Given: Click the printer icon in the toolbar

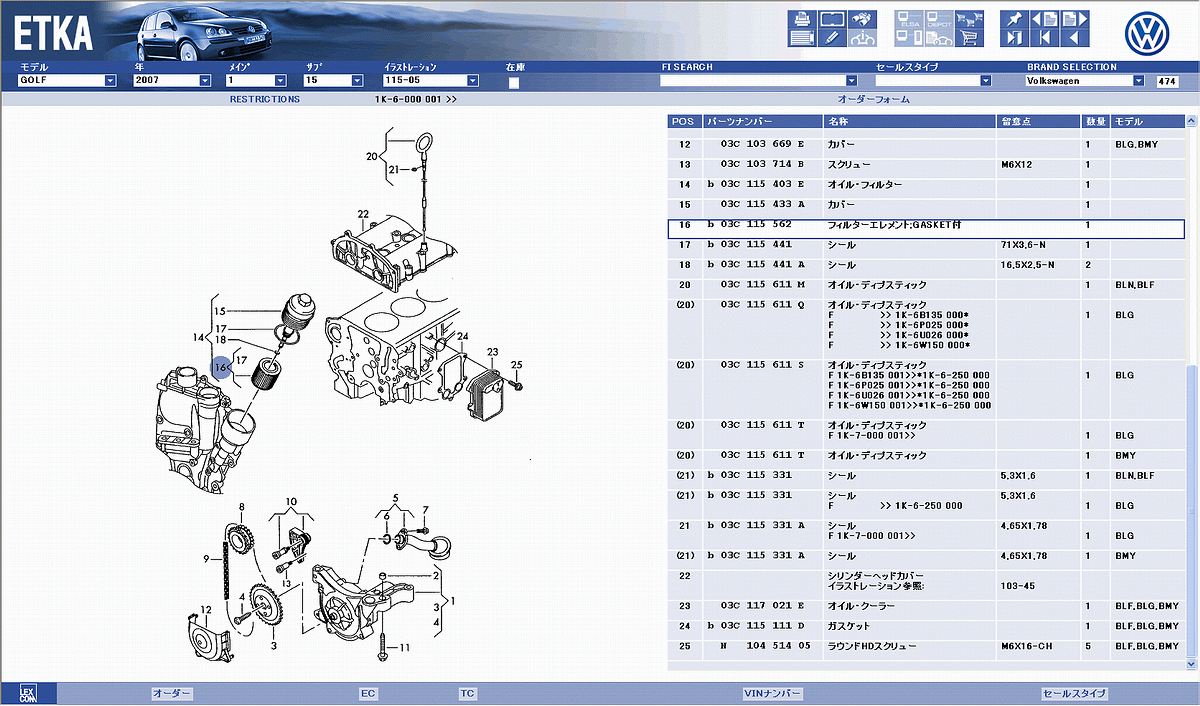Looking at the screenshot, I should (x=800, y=18).
